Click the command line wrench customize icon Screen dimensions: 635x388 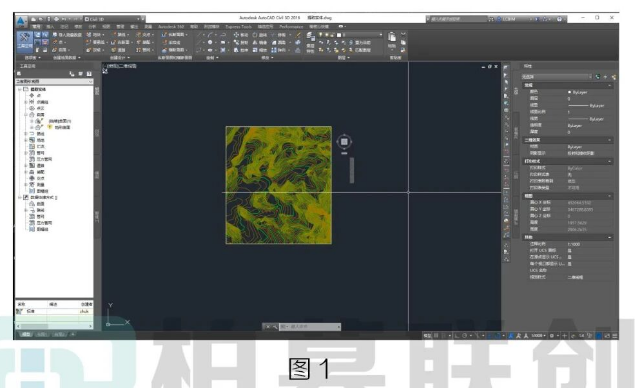[275, 326]
